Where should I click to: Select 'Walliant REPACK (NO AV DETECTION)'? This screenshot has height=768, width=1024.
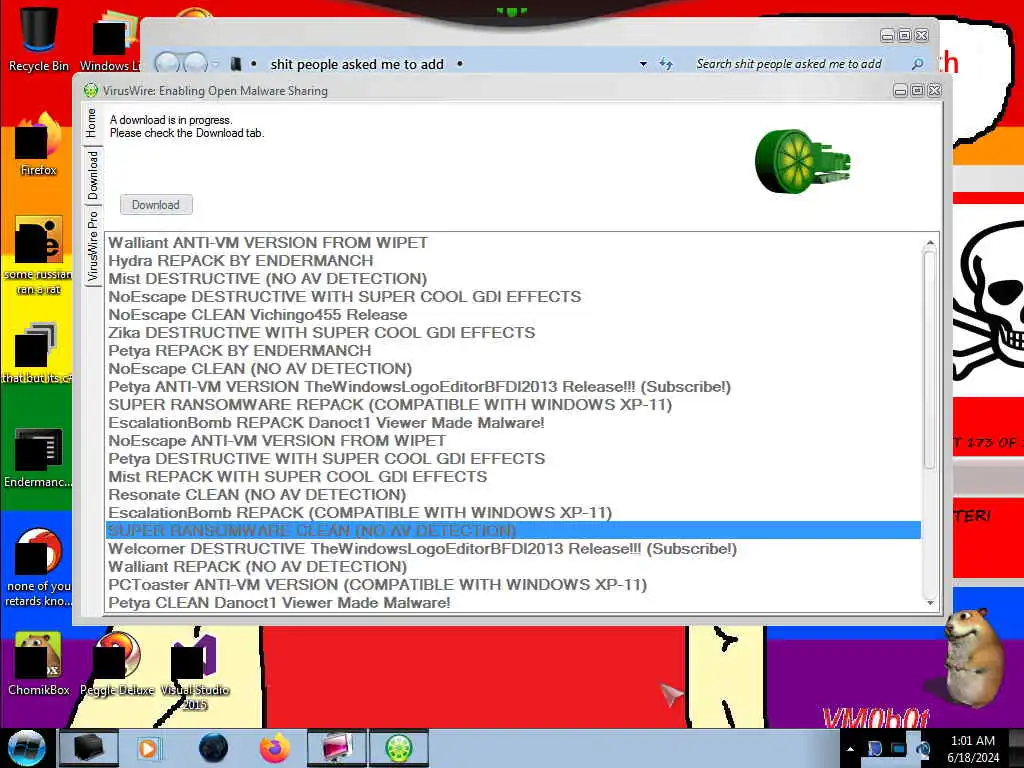pyautogui.click(x=513, y=567)
